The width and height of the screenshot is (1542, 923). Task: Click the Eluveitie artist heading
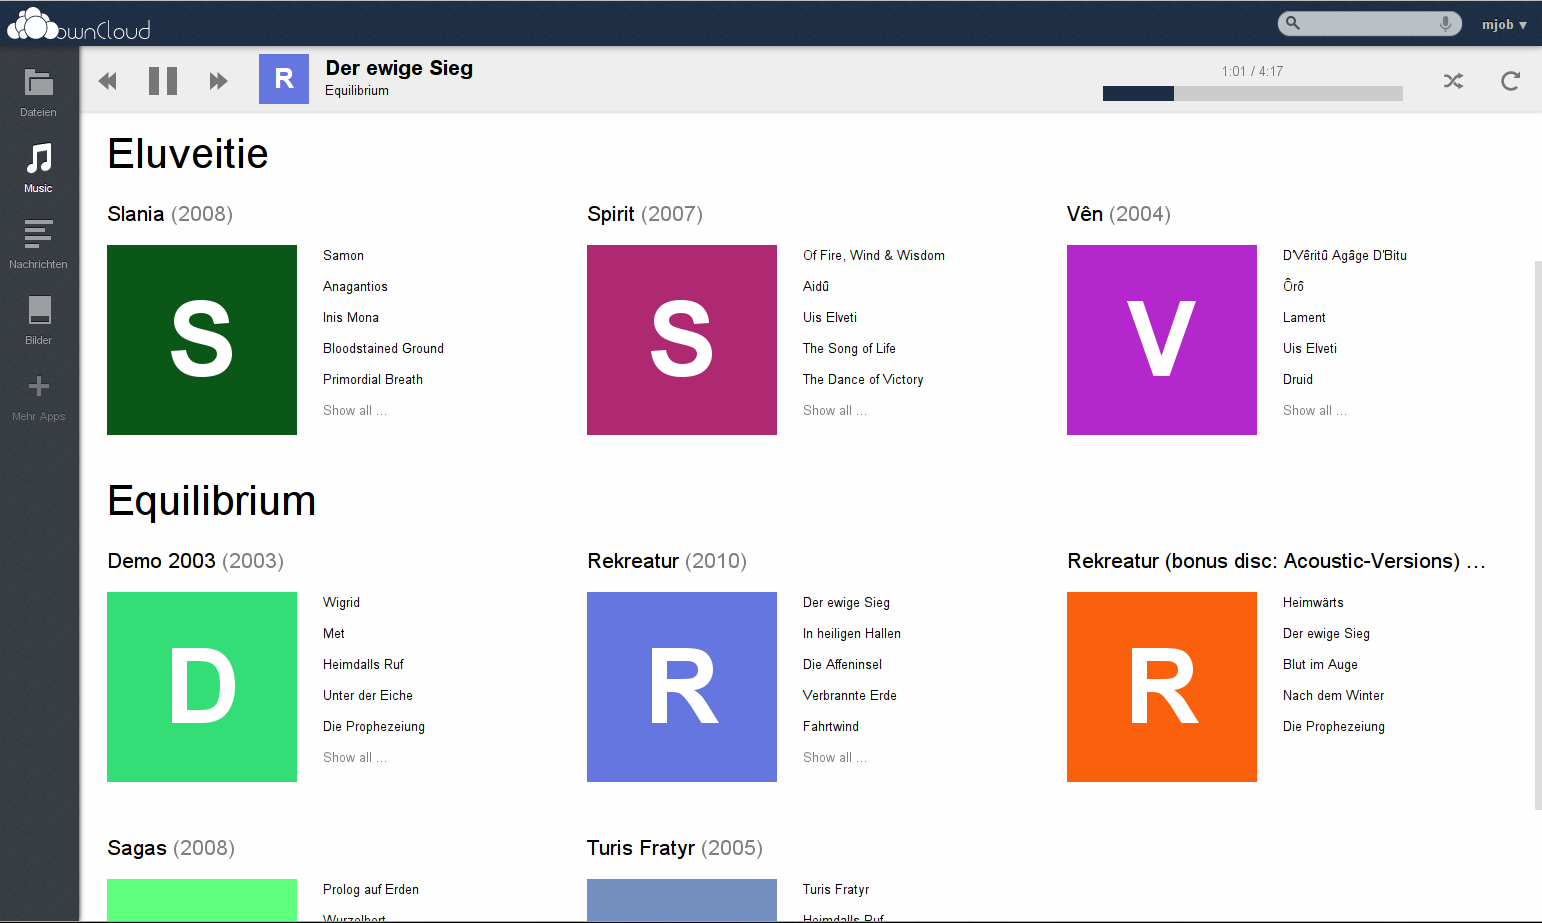pyautogui.click(x=188, y=154)
